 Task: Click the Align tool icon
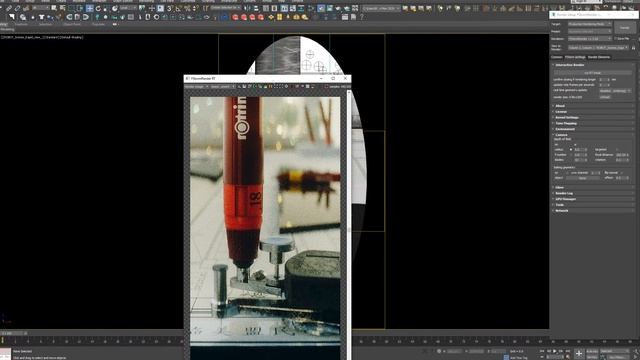pos(256,8)
